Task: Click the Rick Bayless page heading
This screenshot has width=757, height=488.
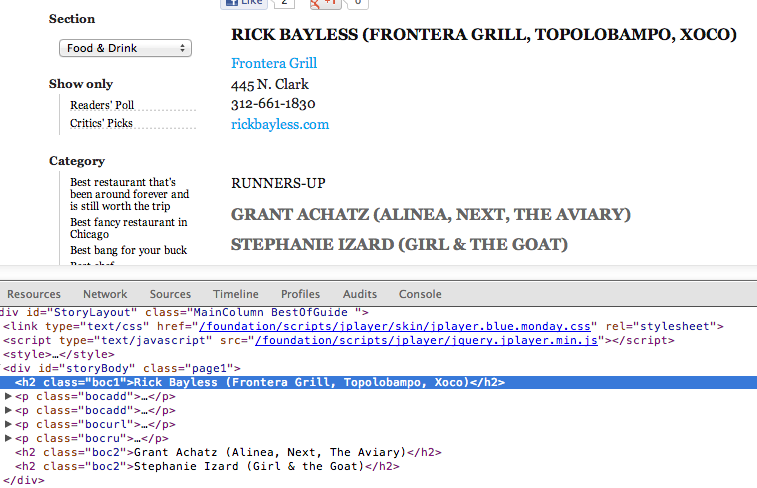Action: click(484, 34)
